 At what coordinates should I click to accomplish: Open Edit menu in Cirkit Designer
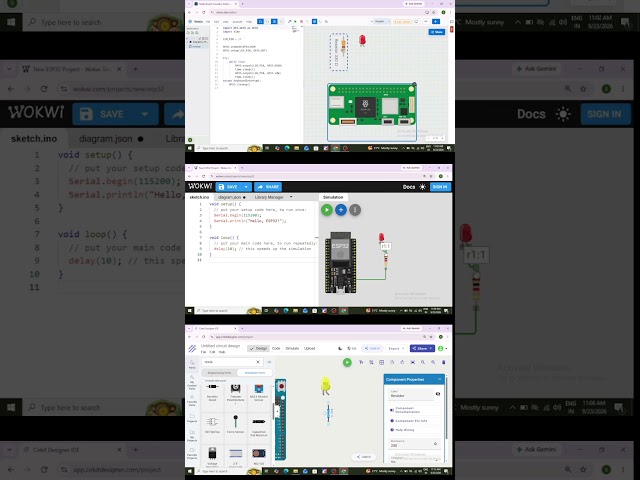(x=212, y=352)
